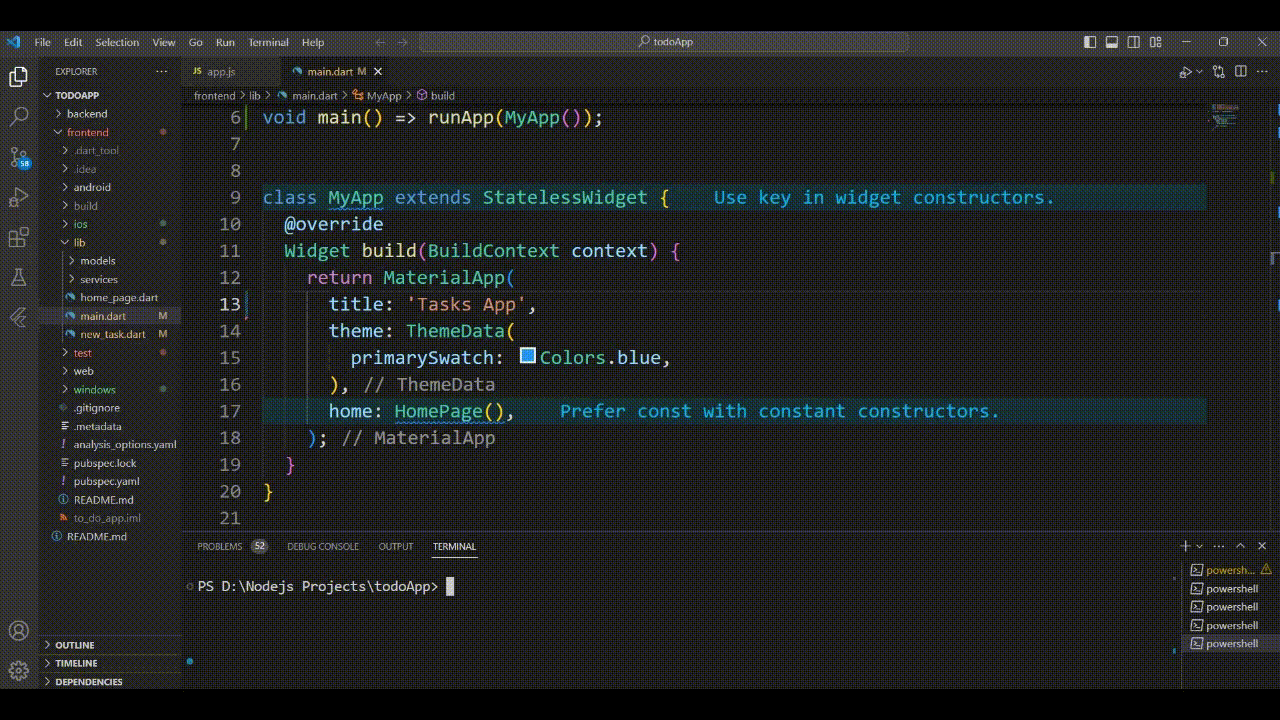Open the Run and Debug view
This screenshot has height=720, width=1280.
tap(18, 198)
